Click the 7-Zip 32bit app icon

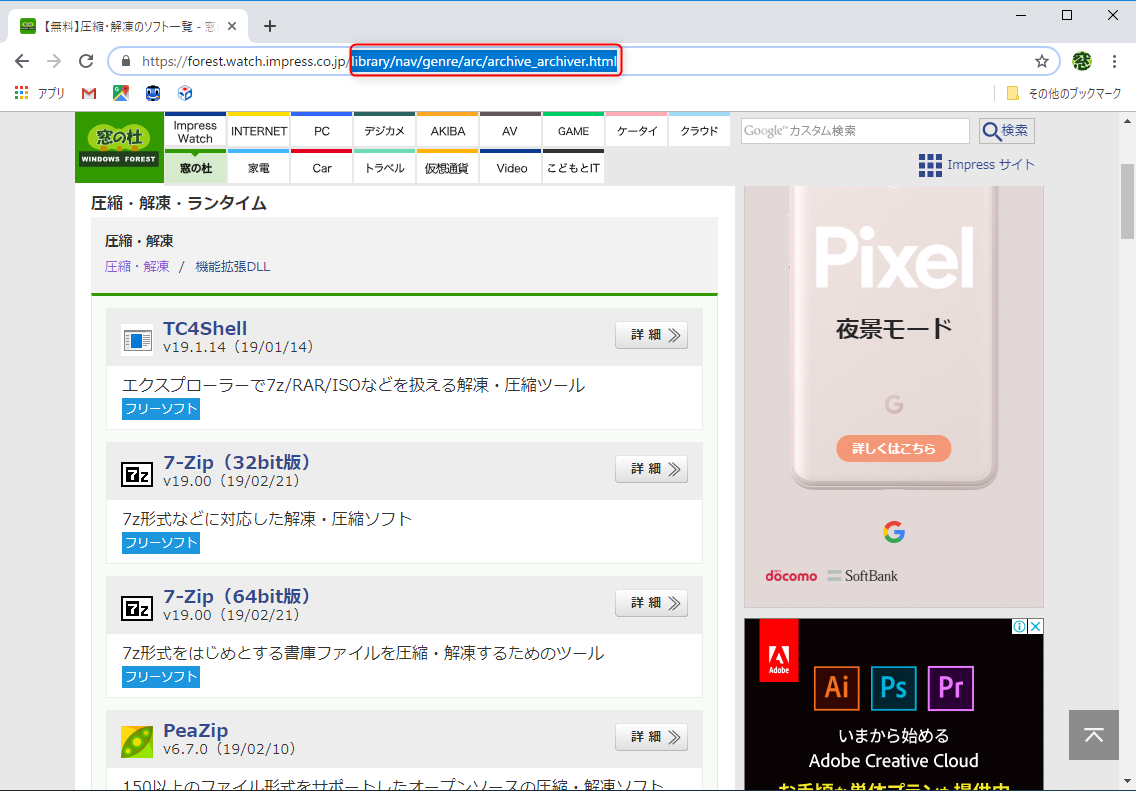[137, 474]
